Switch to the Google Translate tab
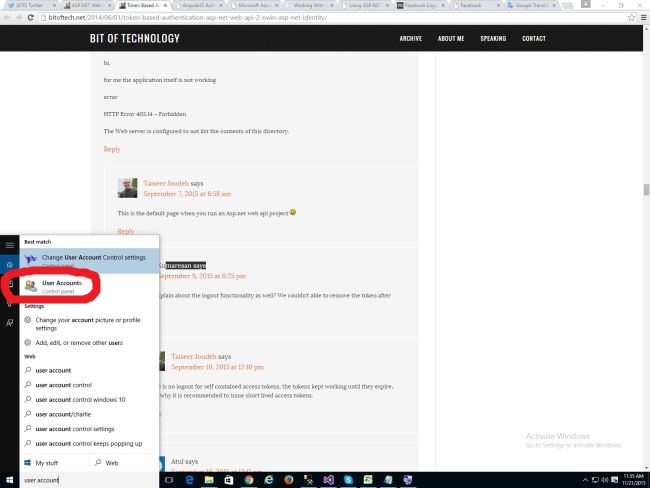 coord(531,5)
